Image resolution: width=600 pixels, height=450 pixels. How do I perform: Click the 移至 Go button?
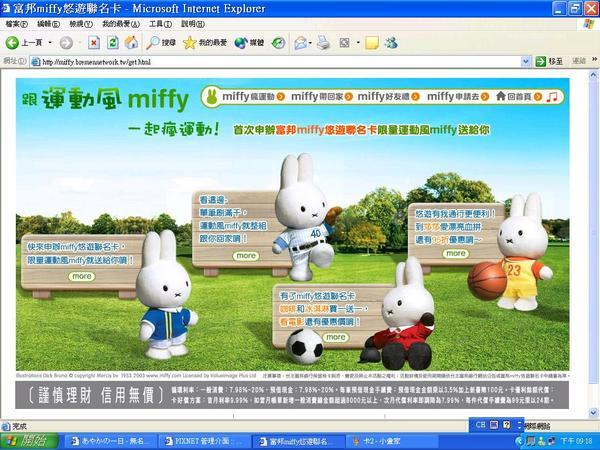(549, 61)
